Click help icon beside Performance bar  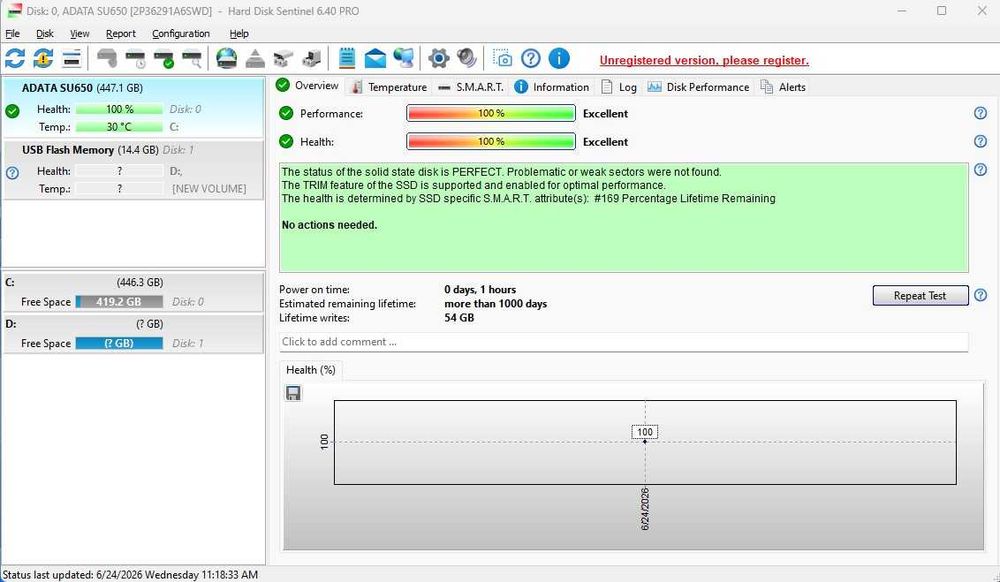980,113
